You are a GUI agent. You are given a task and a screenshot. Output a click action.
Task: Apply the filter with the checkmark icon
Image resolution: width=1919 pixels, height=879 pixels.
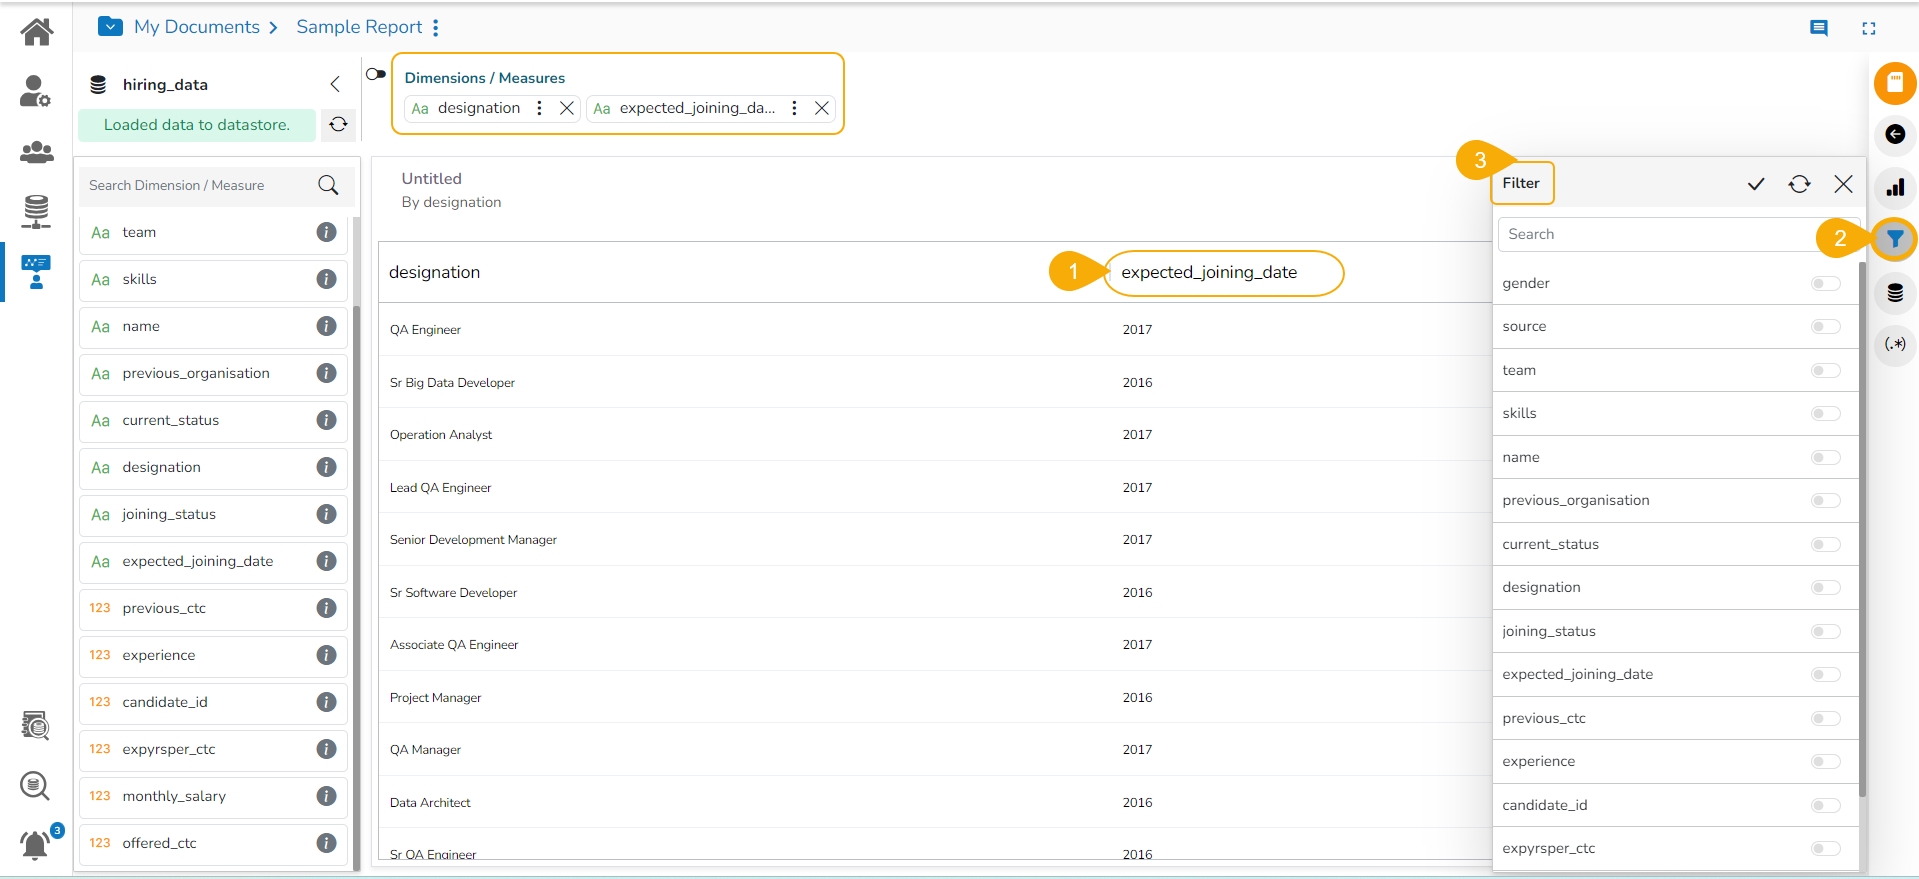click(1755, 184)
